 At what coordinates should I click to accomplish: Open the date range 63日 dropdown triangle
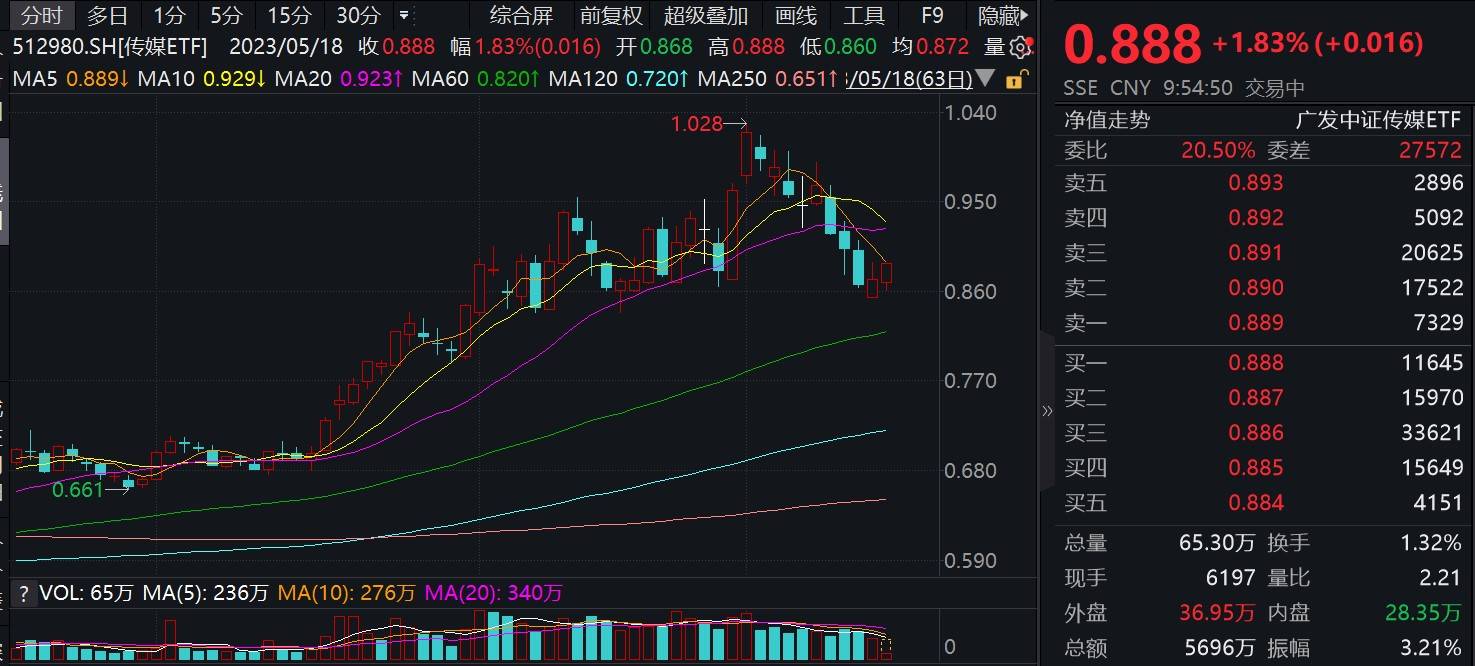[984, 80]
